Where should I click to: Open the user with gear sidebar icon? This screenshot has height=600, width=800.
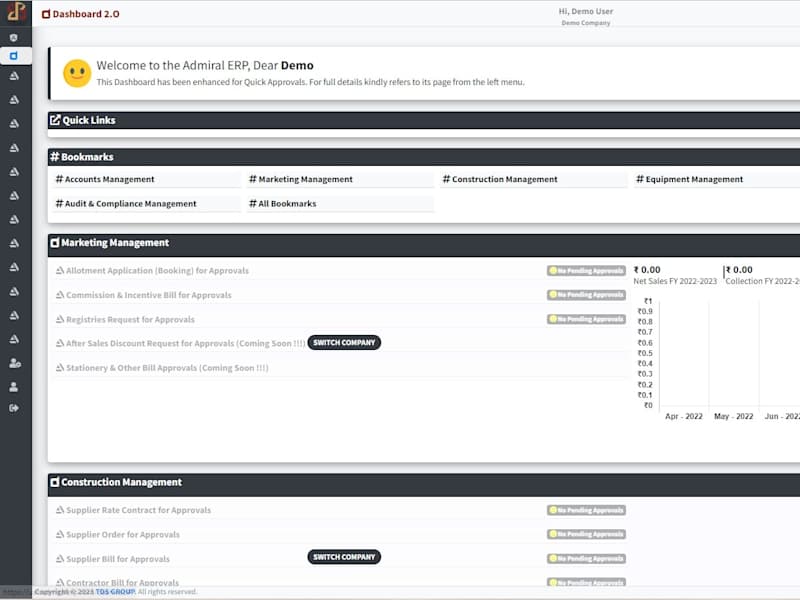[x=15, y=363]
